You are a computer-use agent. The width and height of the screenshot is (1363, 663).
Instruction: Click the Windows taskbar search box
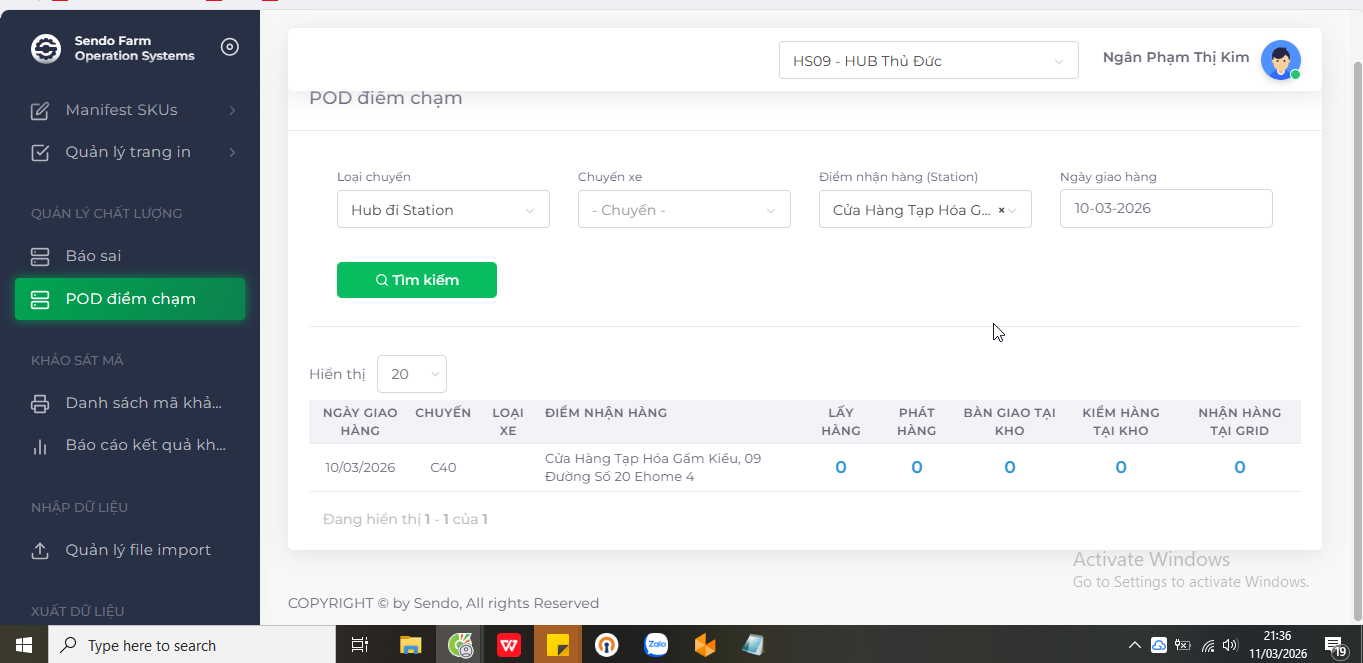pos(192,645)
